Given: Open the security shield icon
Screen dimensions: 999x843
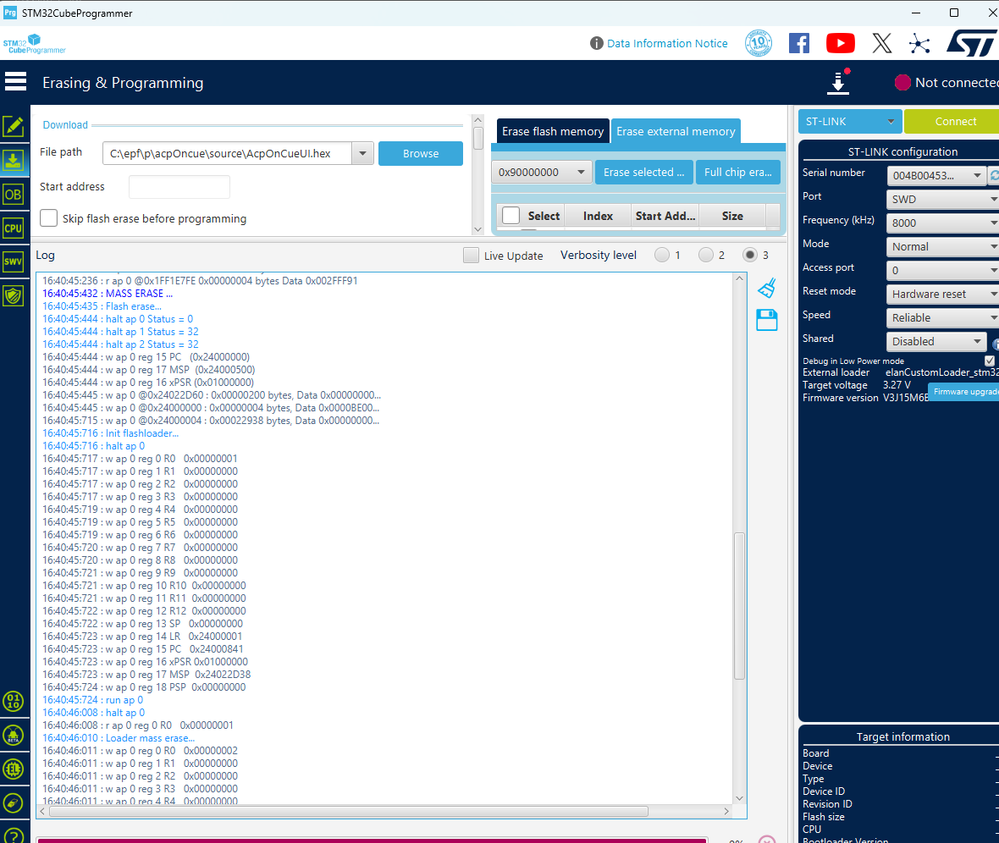Looking at the screenshot, I should [13, 296].
